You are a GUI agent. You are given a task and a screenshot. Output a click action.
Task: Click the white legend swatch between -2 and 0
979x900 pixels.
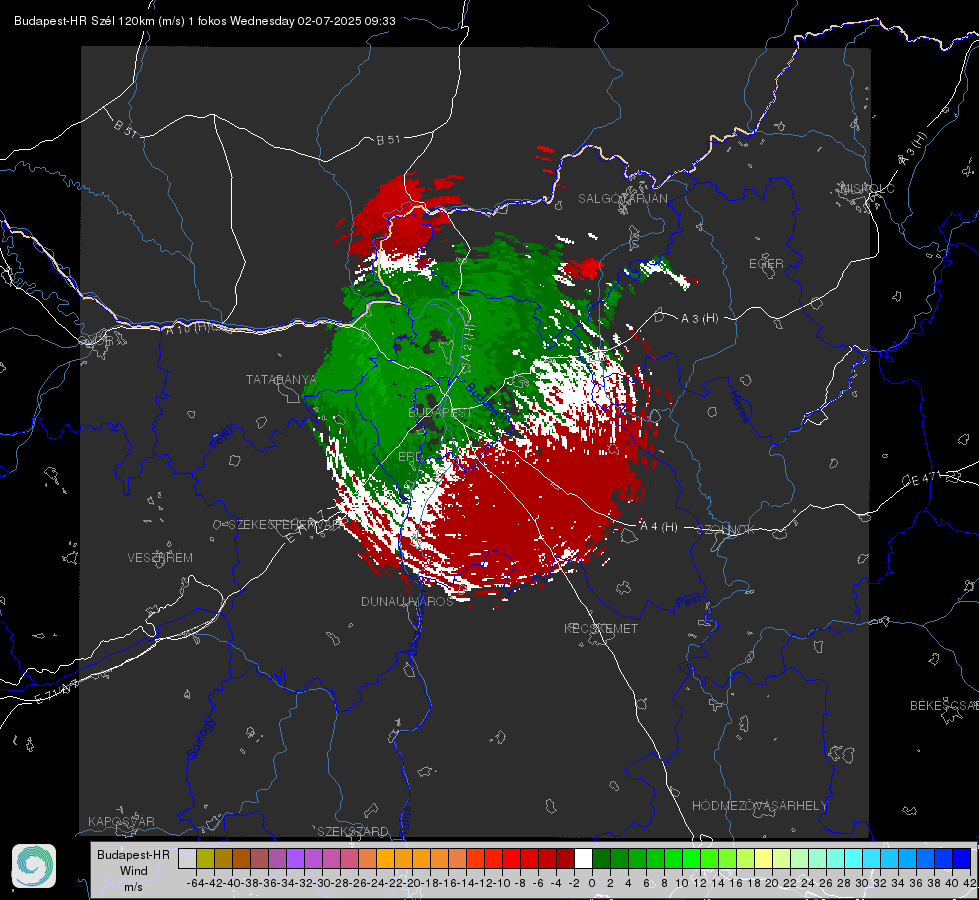[x=583, y=859]
